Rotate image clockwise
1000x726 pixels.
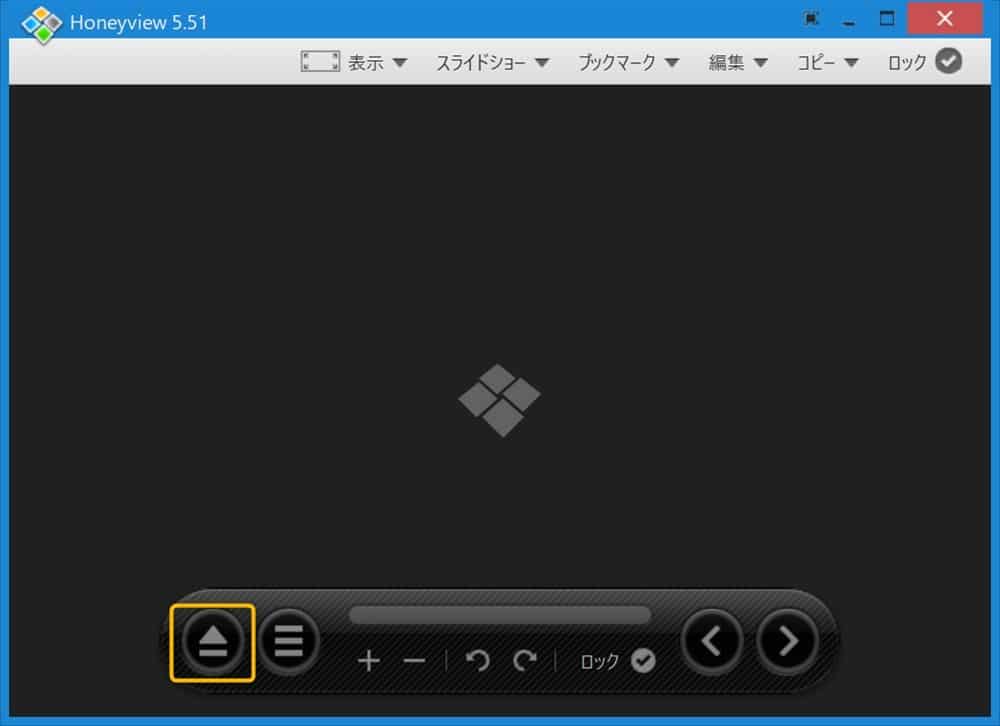point(525,661)
